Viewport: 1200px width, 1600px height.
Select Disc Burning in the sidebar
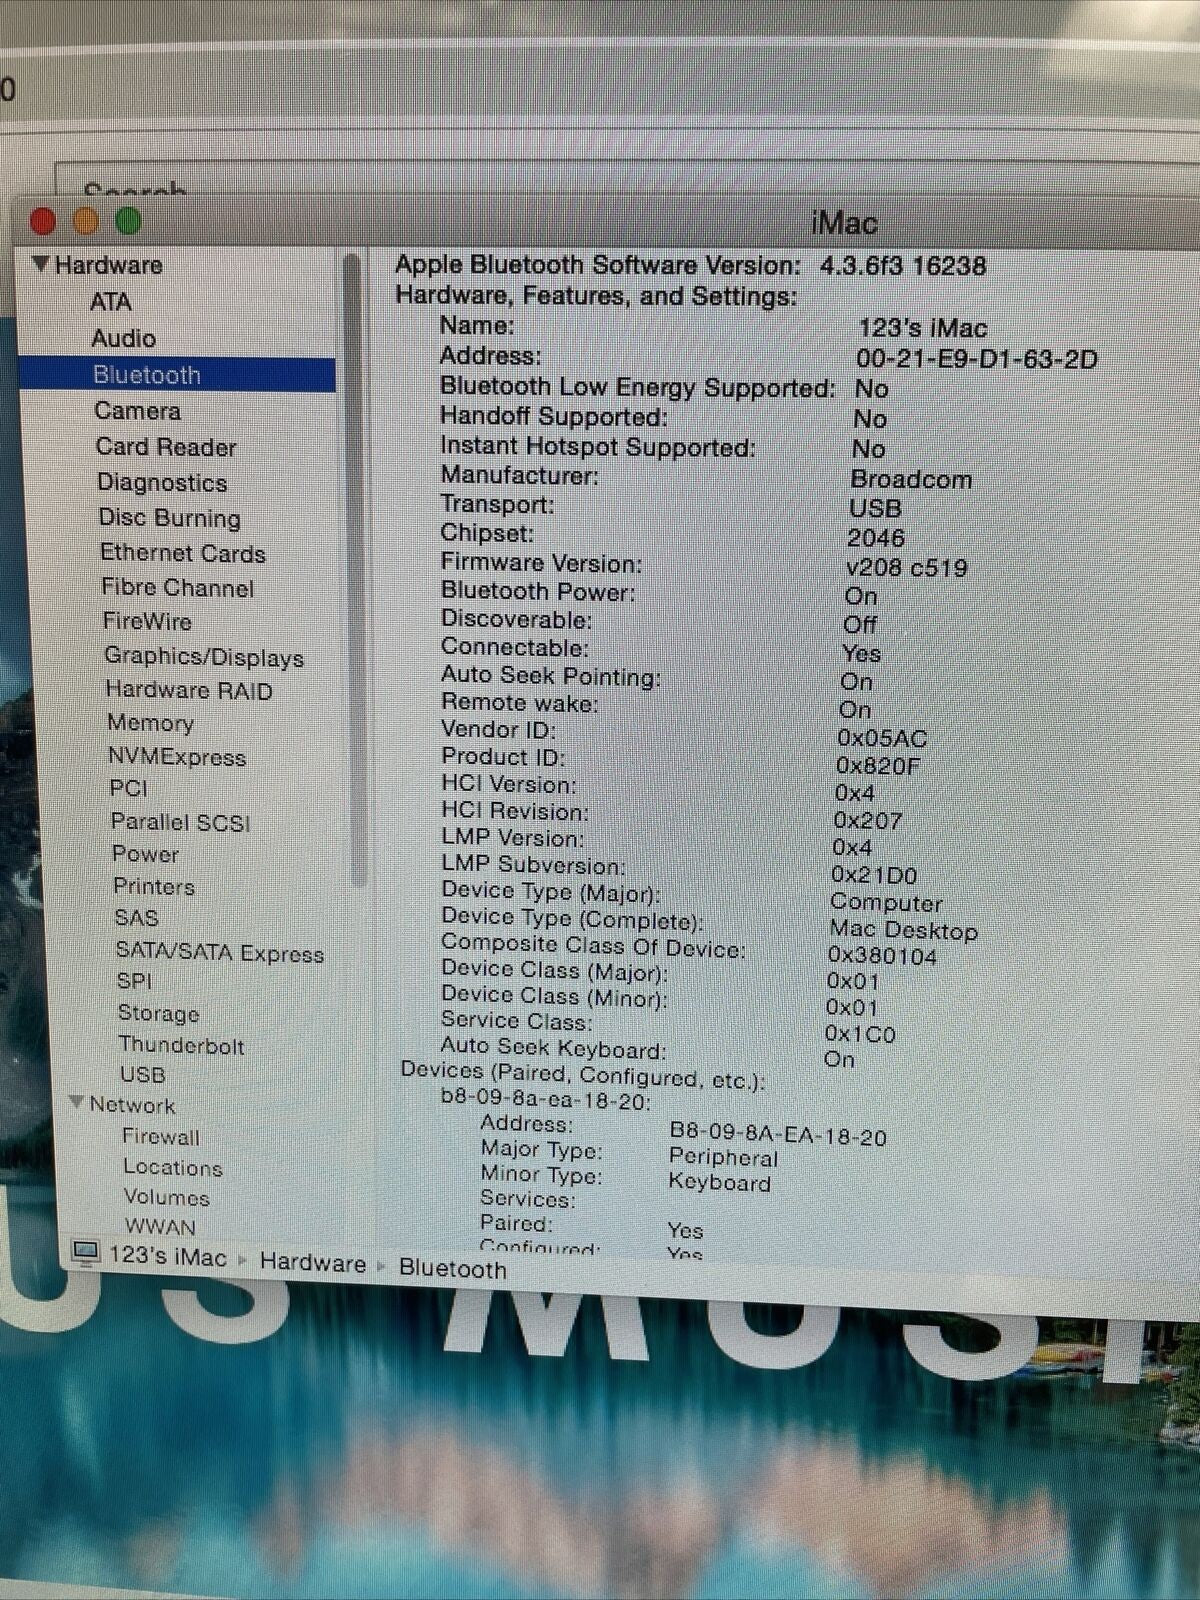click(169, 518)
